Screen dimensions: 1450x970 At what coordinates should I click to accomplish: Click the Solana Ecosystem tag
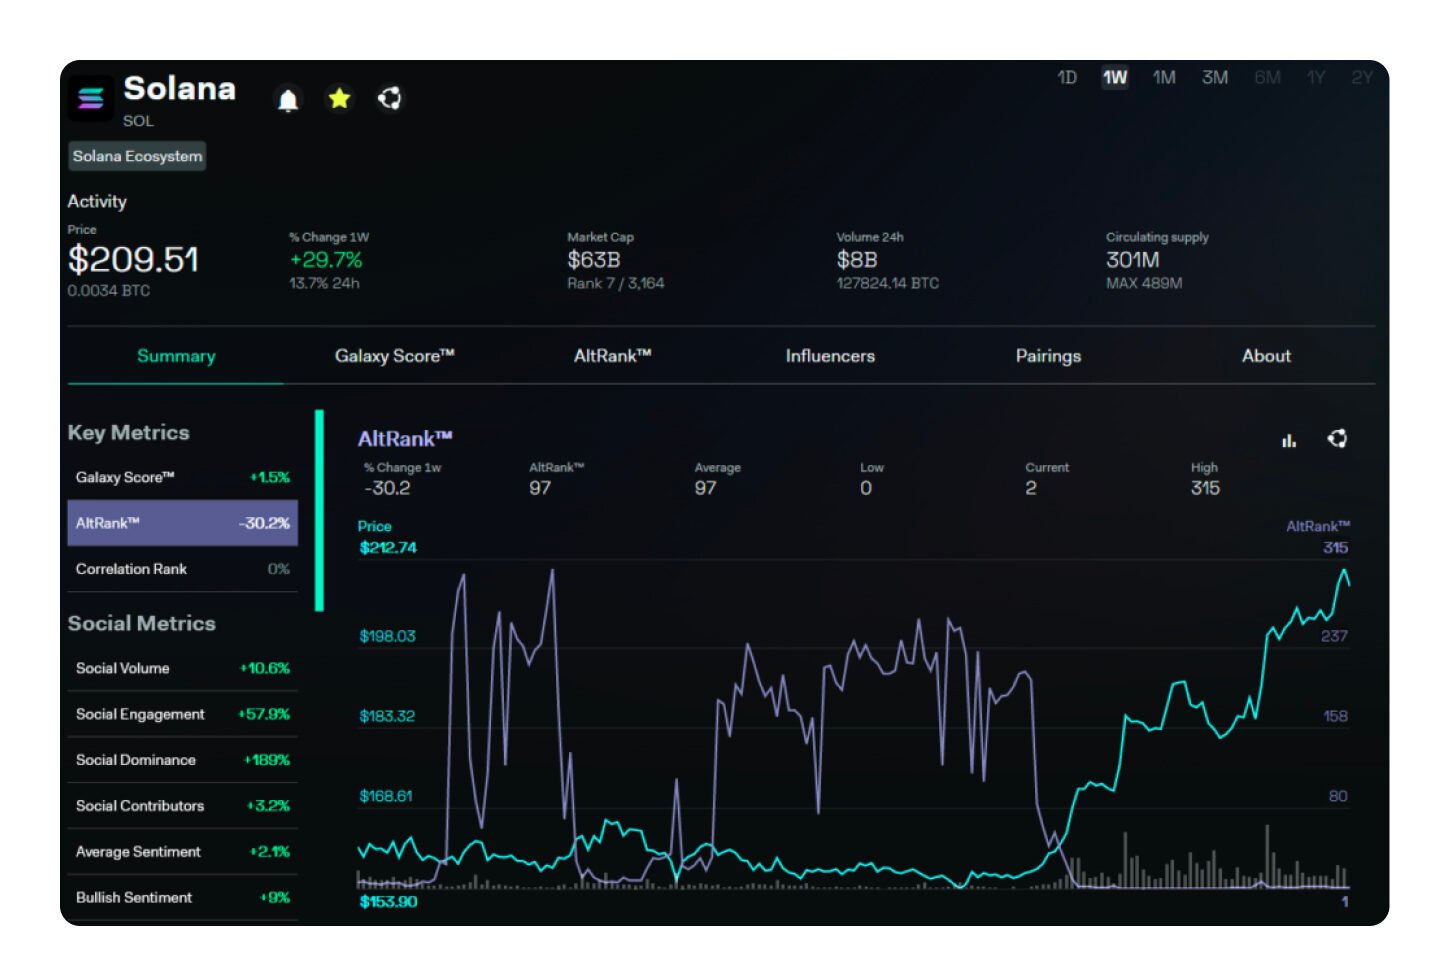coord(137,156)
